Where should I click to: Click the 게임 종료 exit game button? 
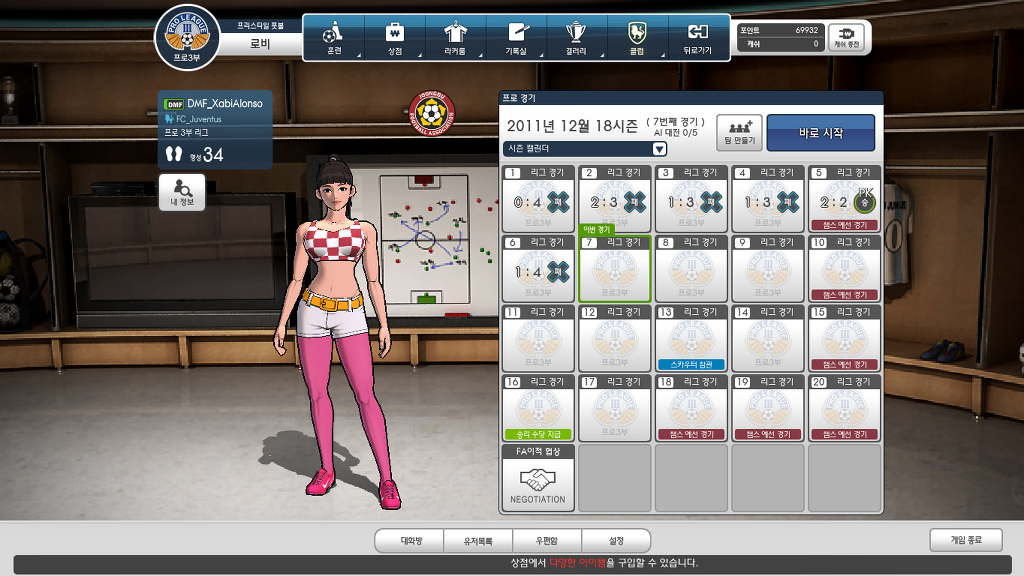pos(965,540)
